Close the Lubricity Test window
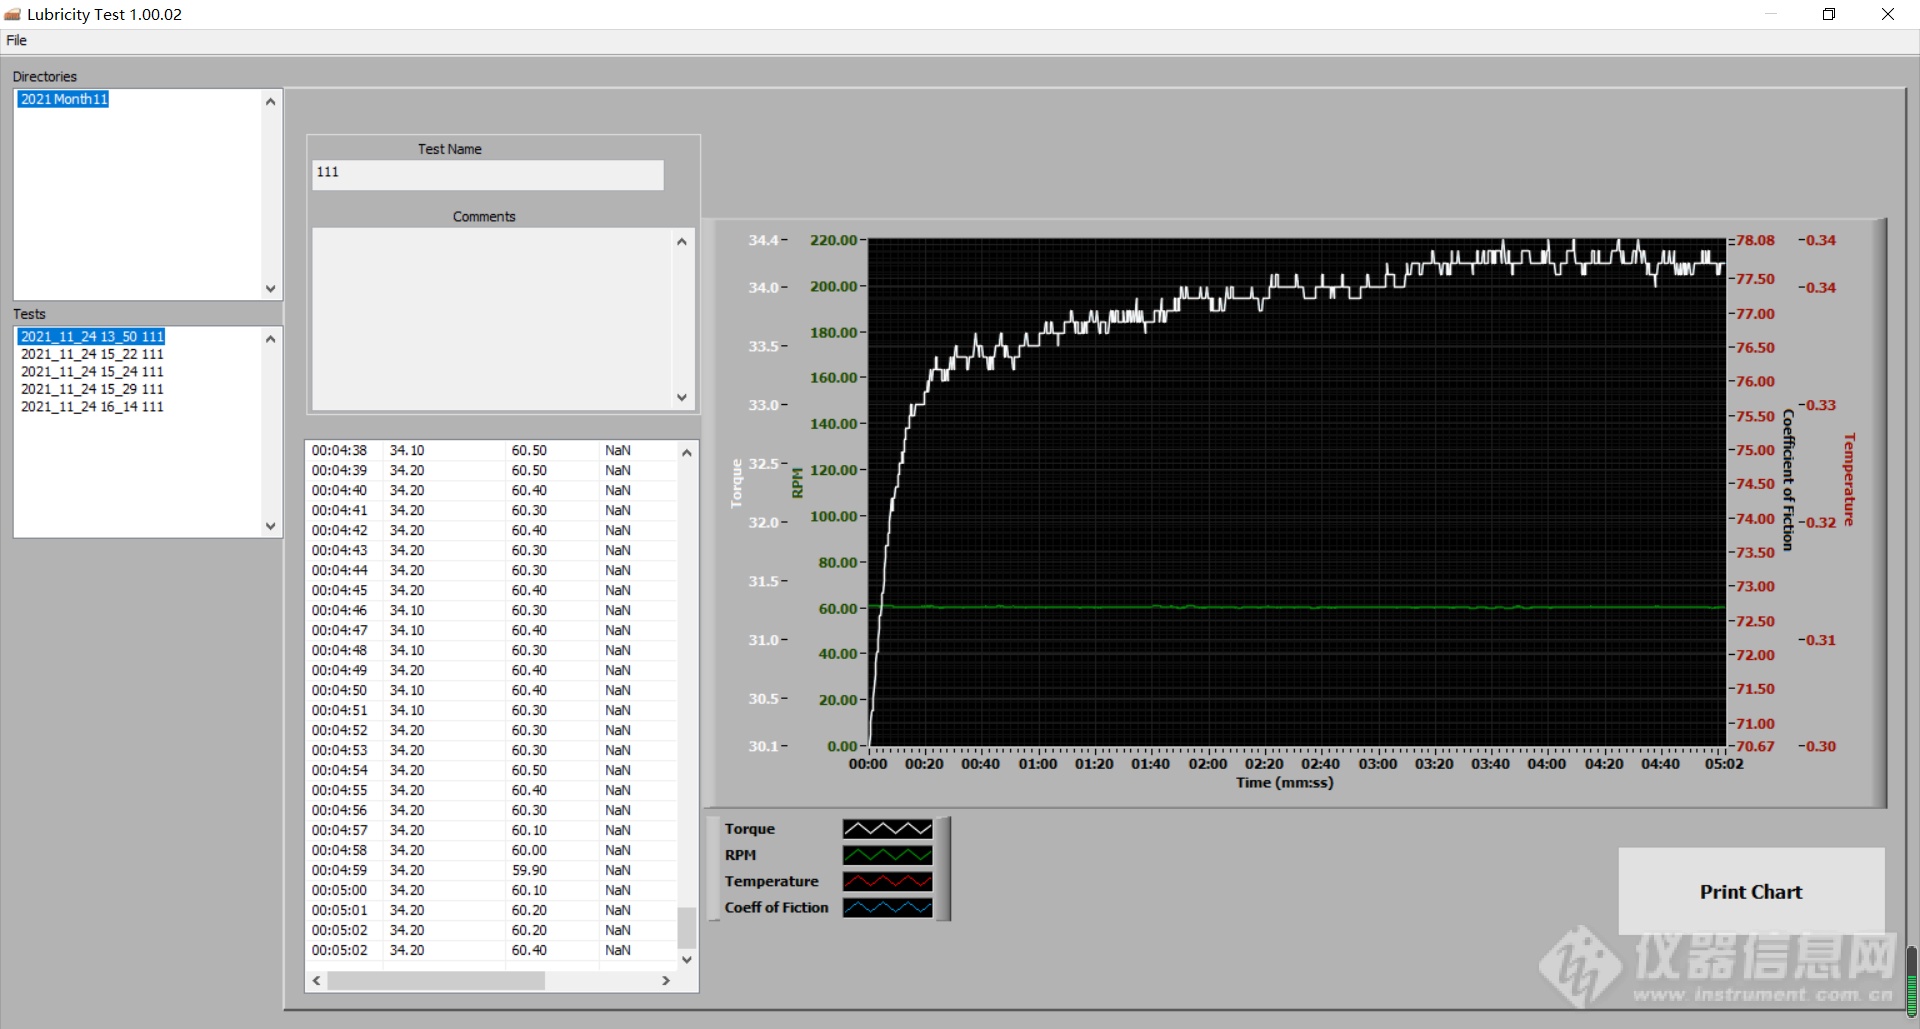The width and height of the screenshot is (1920, 1029). pos(1888,14)
